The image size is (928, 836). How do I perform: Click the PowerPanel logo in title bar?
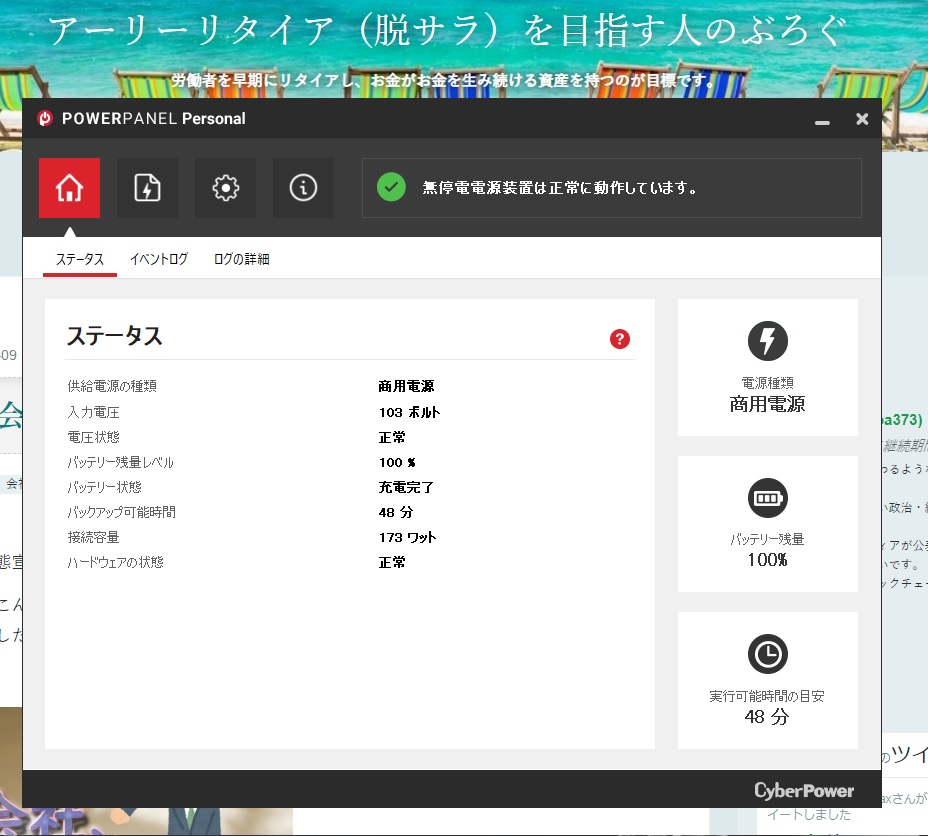click(45, 118)
